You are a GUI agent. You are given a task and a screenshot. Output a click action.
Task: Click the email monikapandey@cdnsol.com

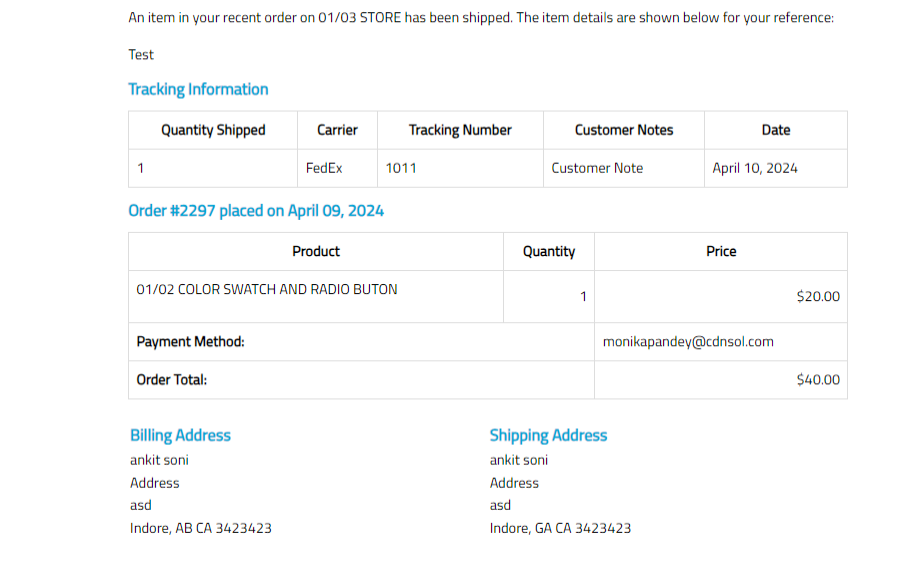pyautogui.click(x=688, y=342)
